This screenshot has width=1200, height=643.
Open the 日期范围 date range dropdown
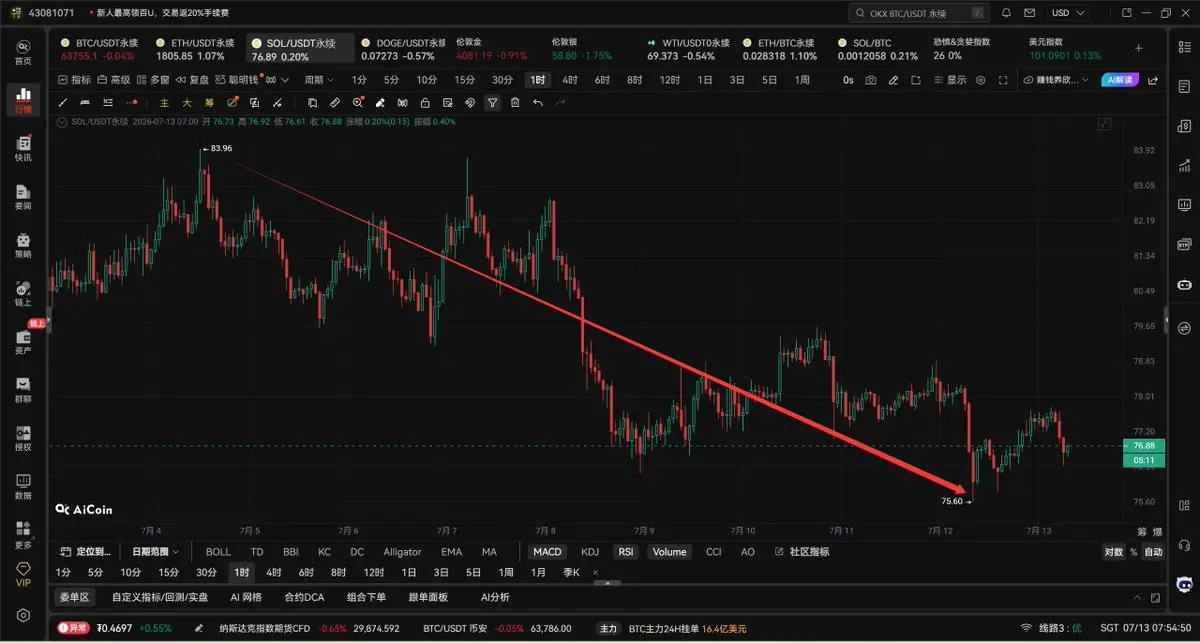[x=156, y=551]
